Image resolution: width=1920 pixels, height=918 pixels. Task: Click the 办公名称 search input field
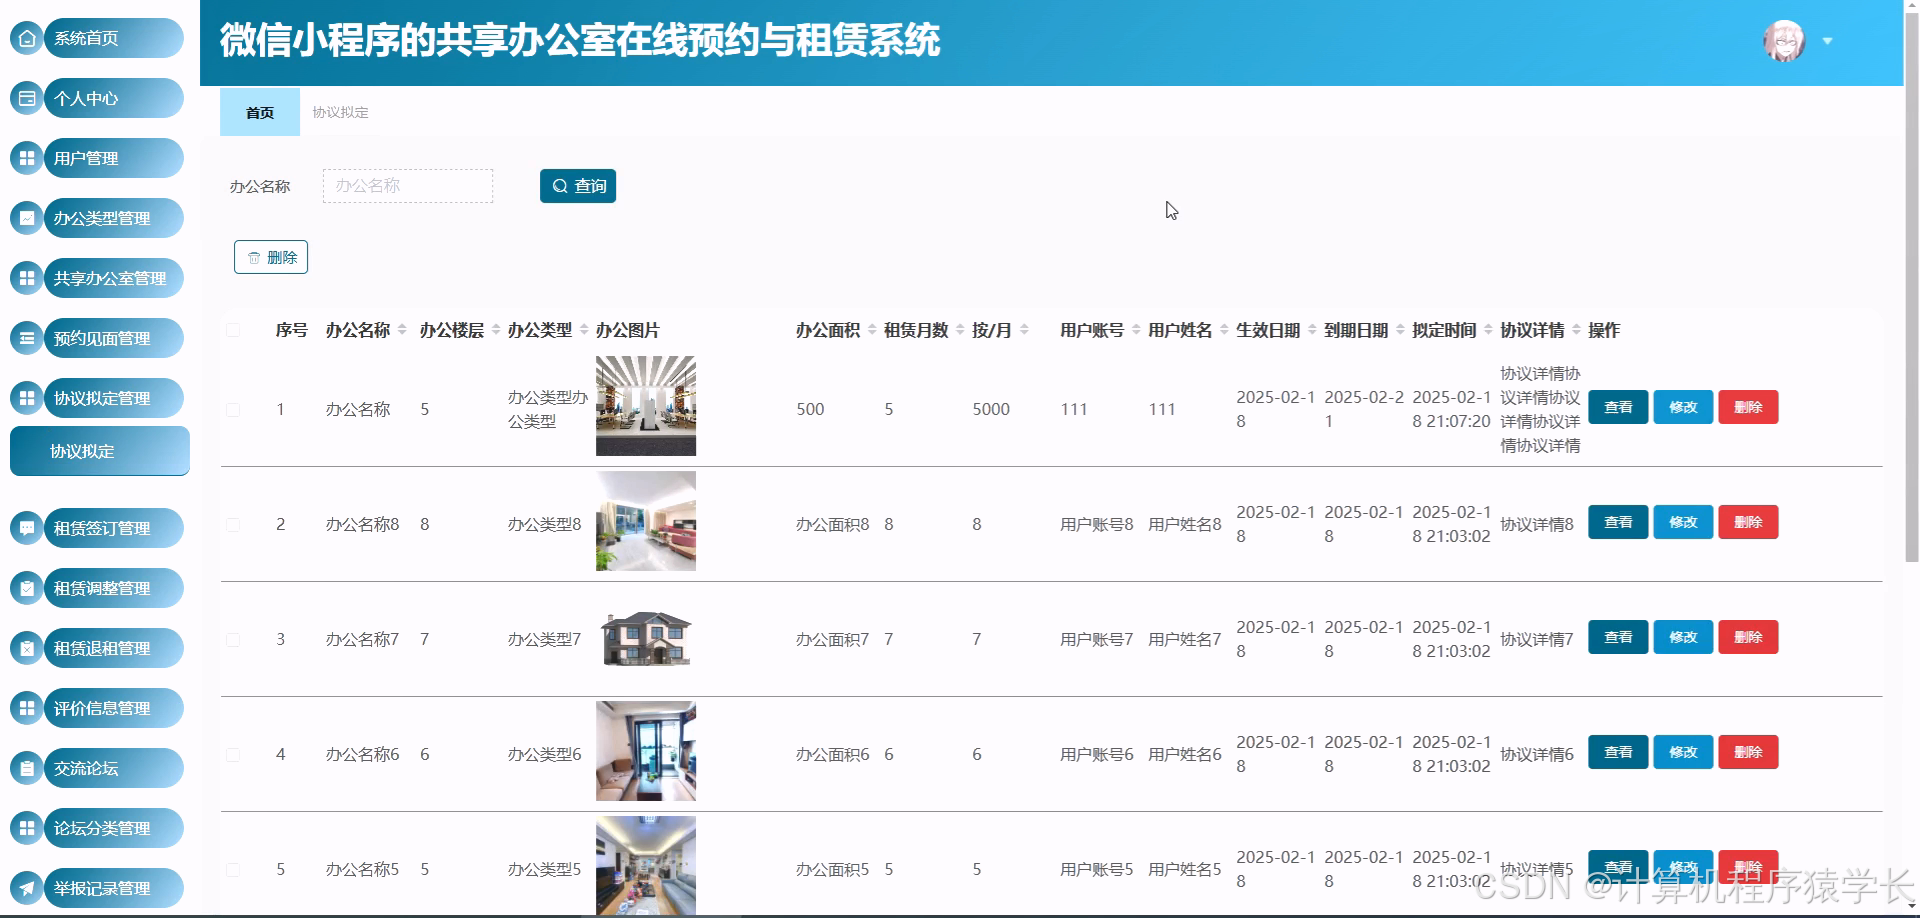407,185
